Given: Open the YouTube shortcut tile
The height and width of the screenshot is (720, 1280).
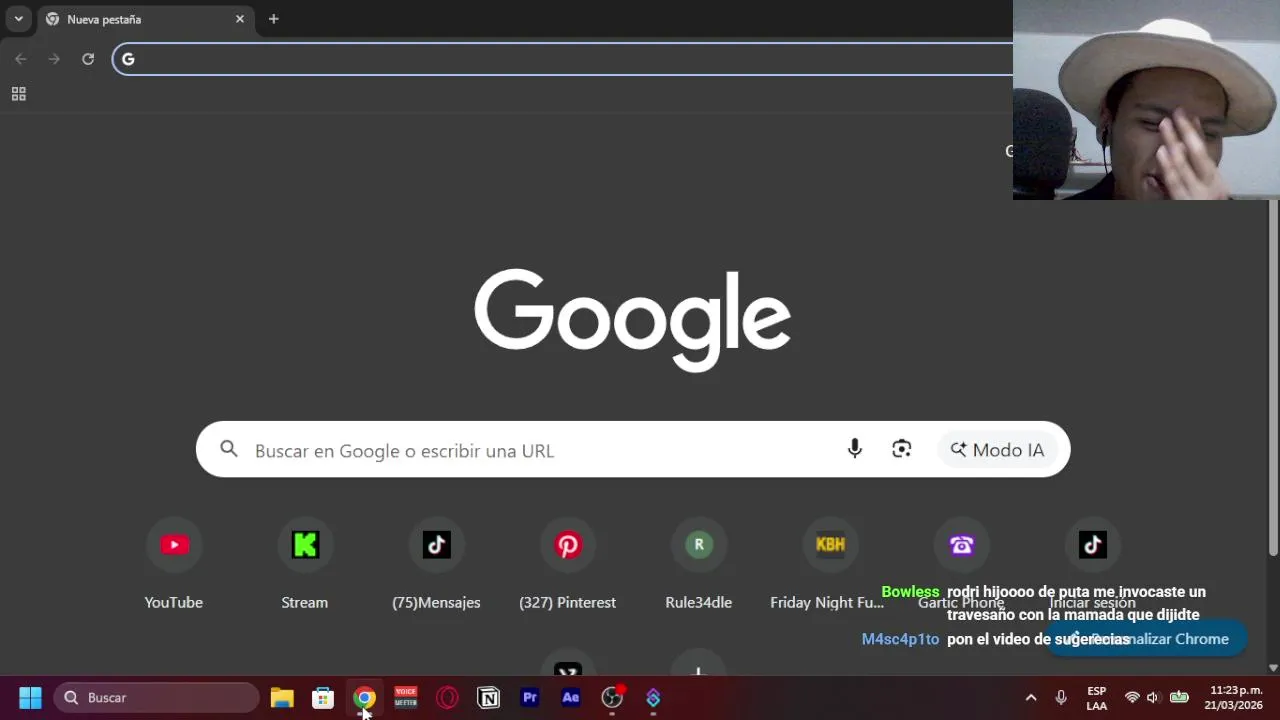Looking at the screenshot, I should click(174, 565).
